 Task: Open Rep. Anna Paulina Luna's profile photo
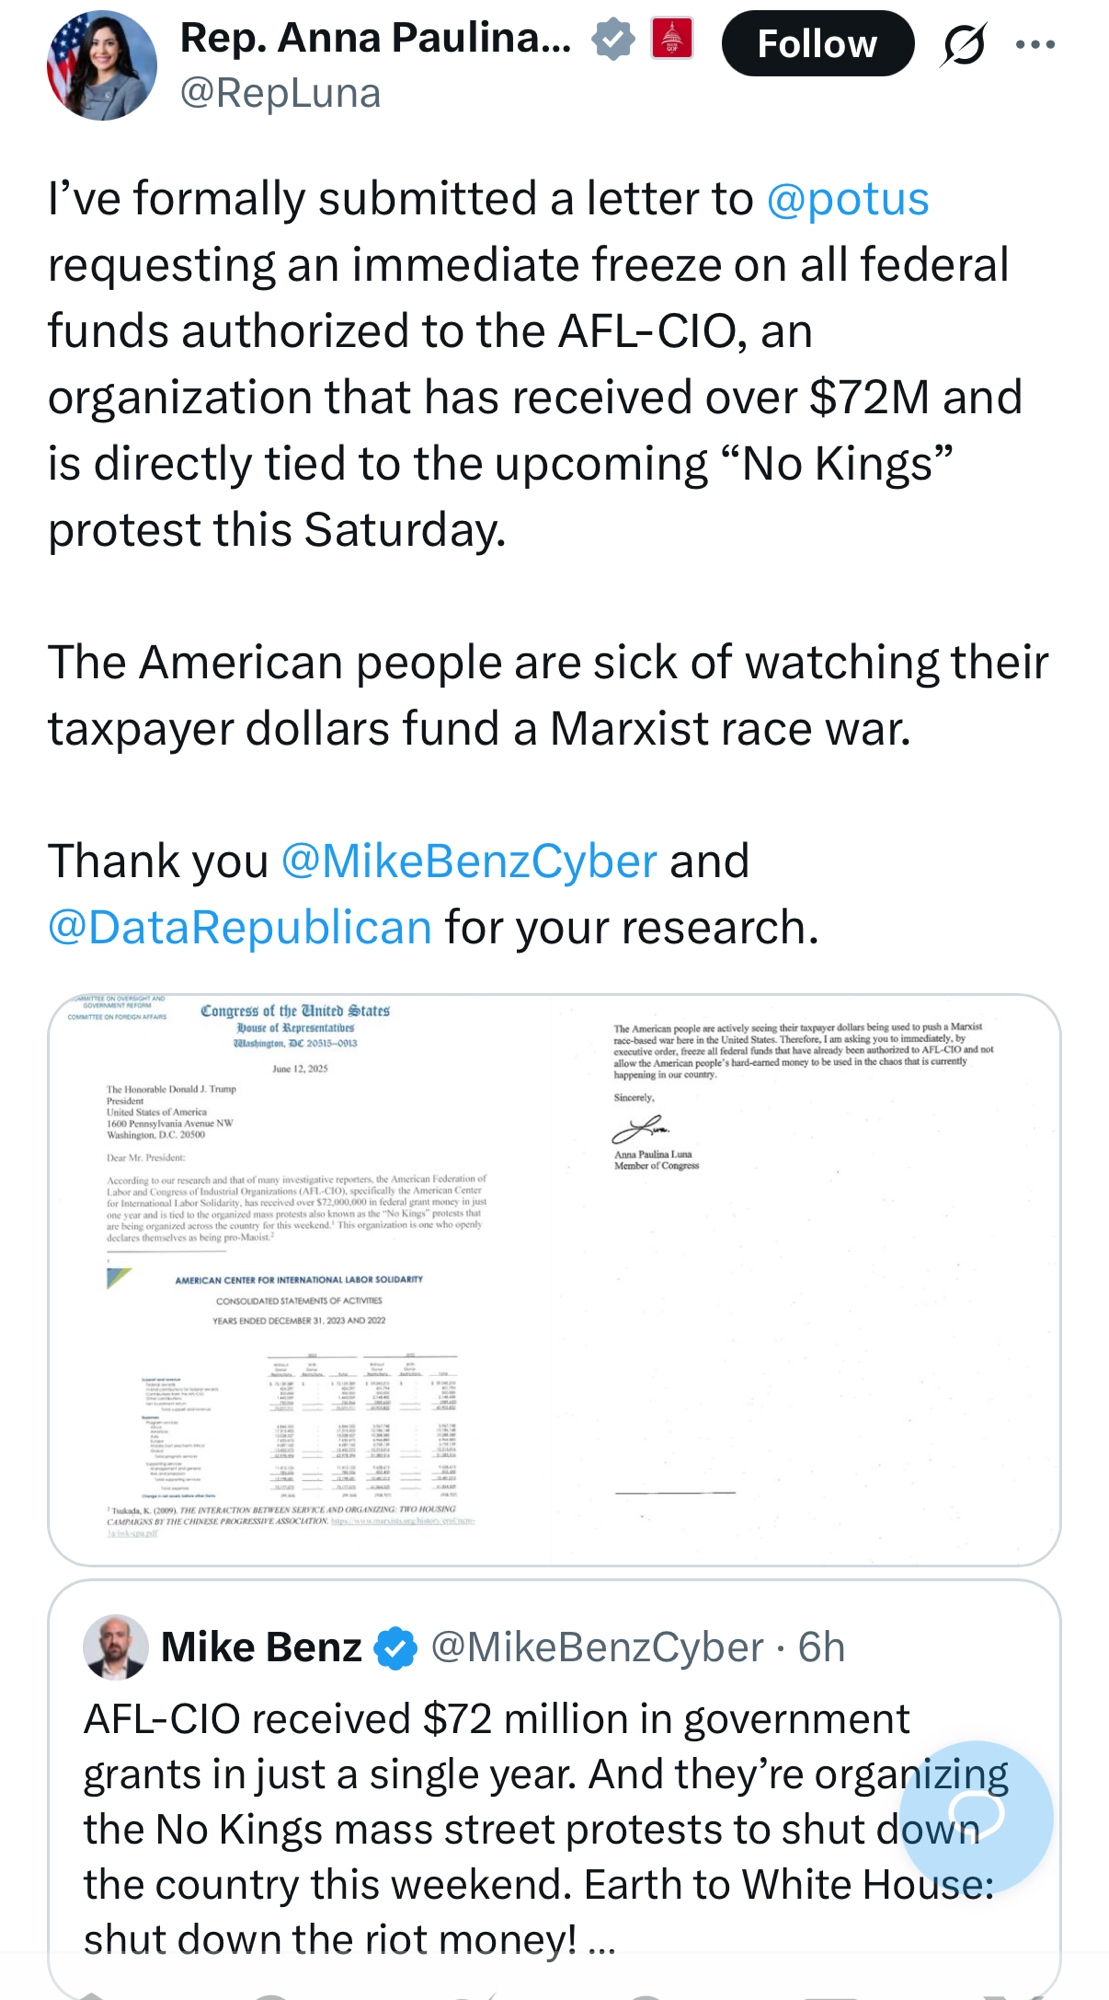(x=102, y=66)
